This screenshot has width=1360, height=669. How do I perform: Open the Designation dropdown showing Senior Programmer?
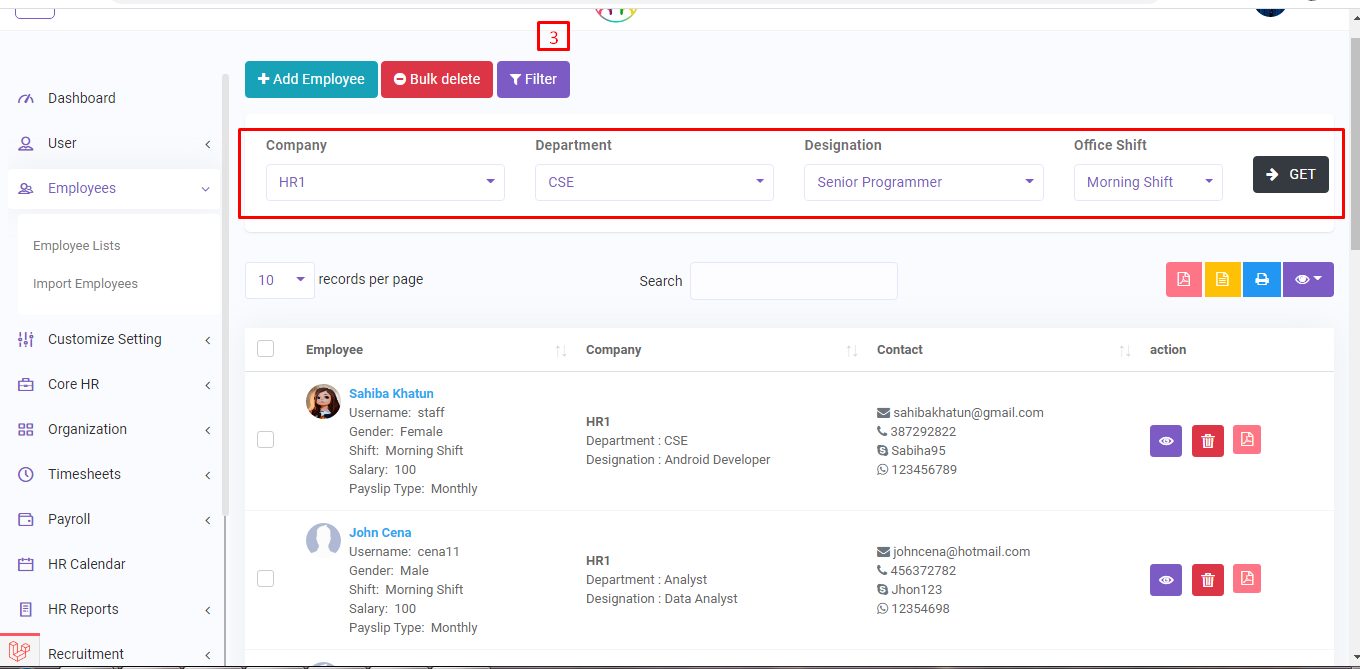click(923, 182)
